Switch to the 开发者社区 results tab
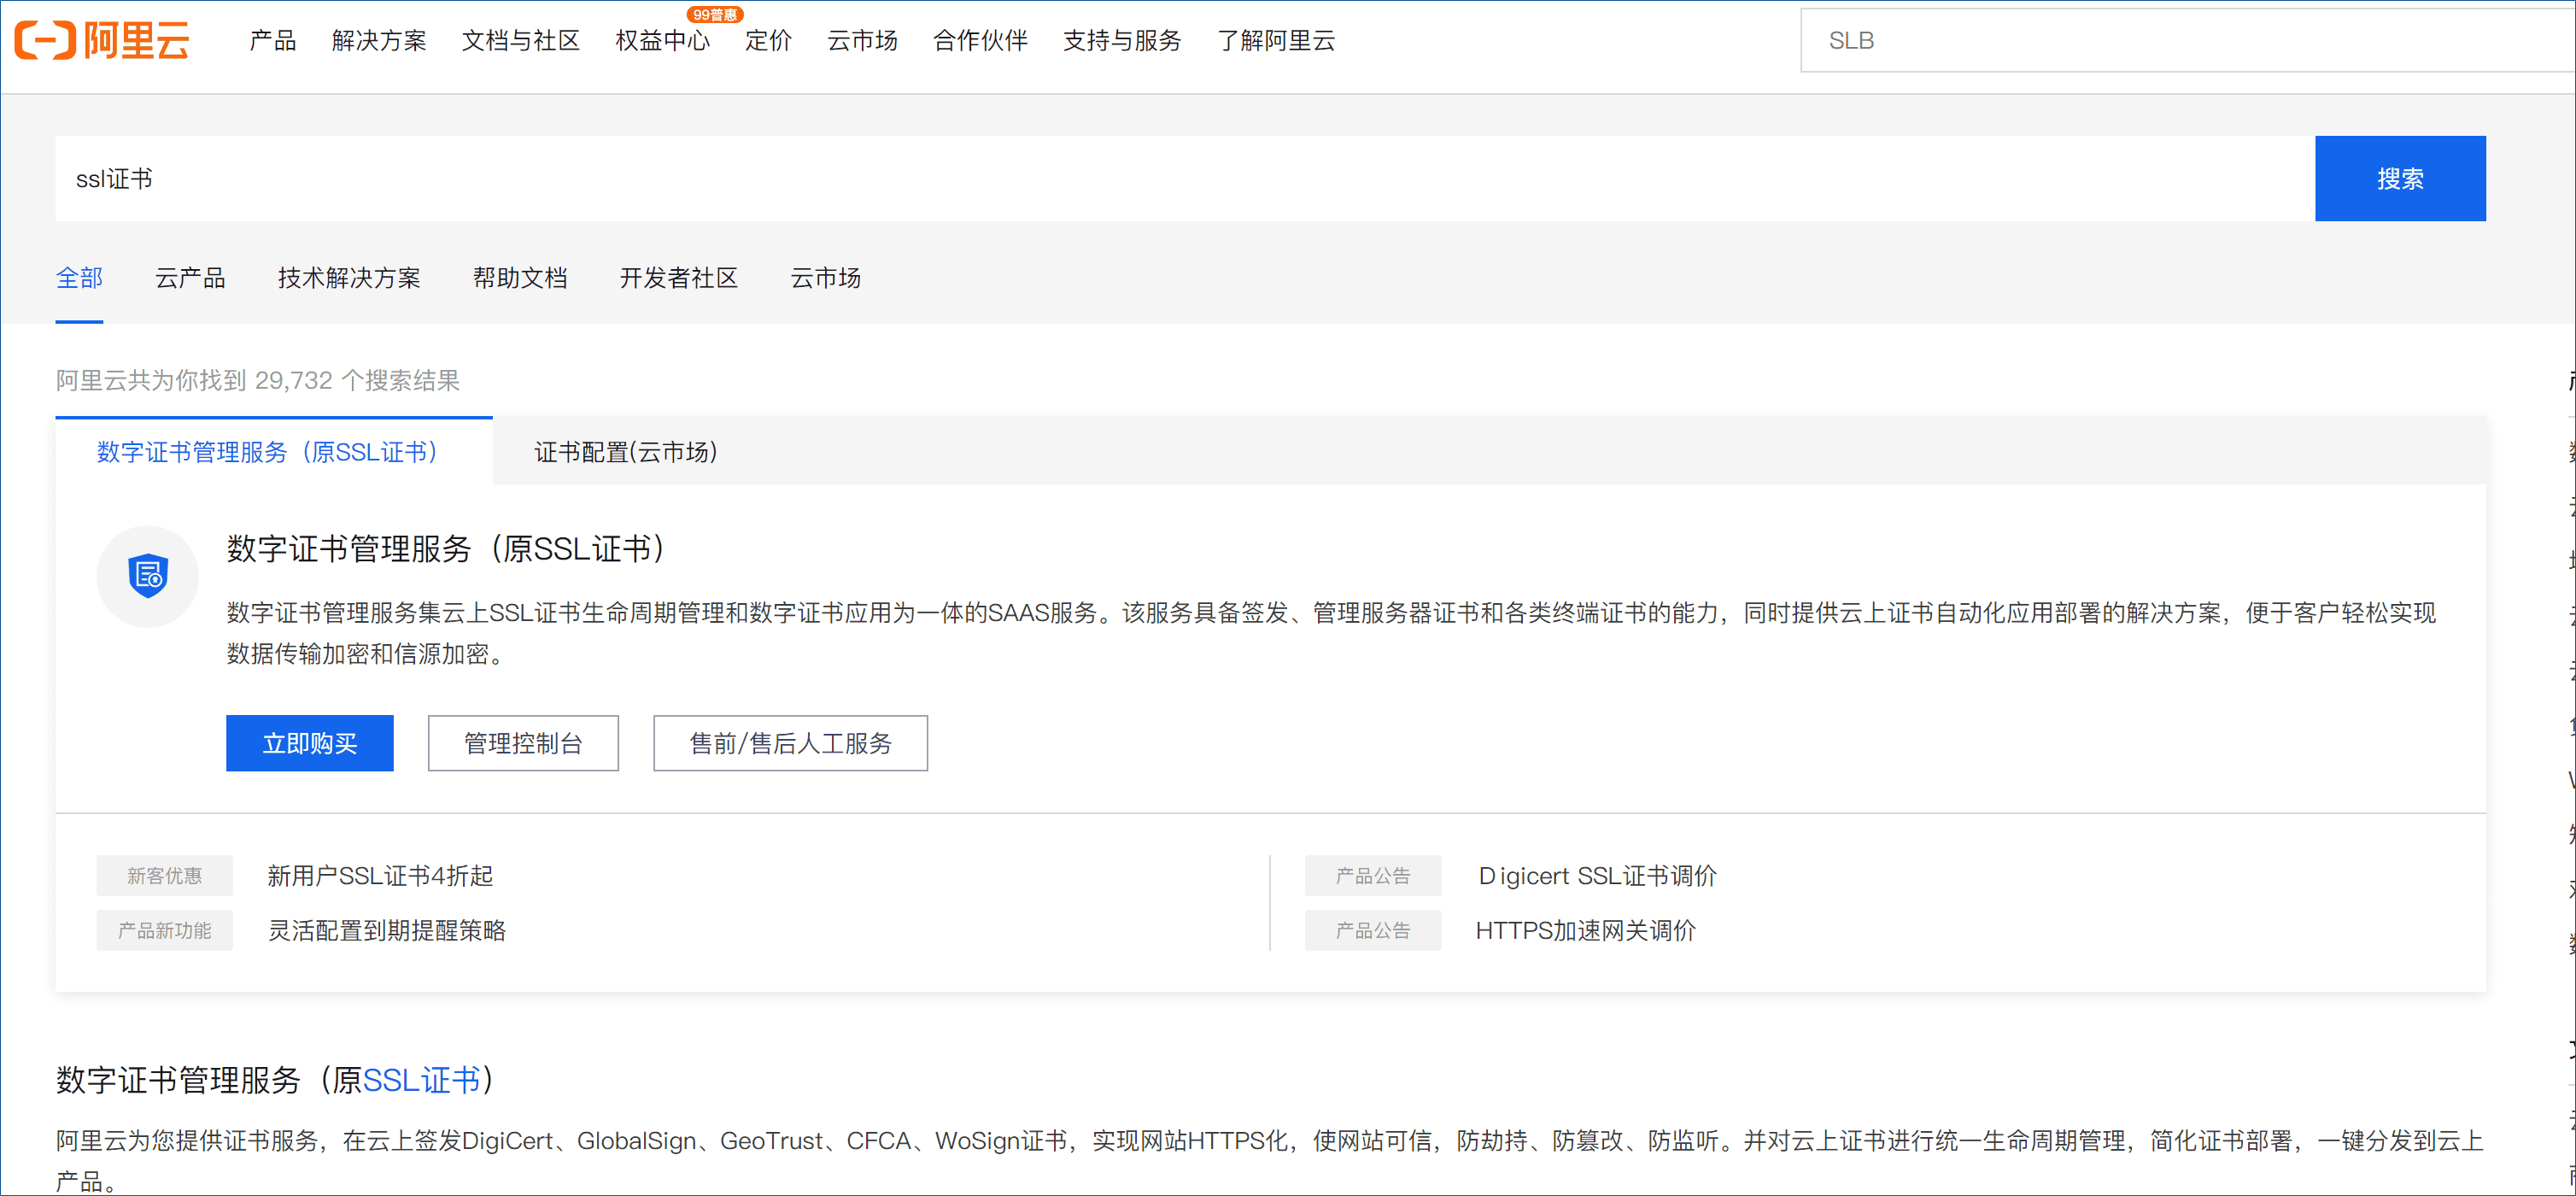 [679, 277]
